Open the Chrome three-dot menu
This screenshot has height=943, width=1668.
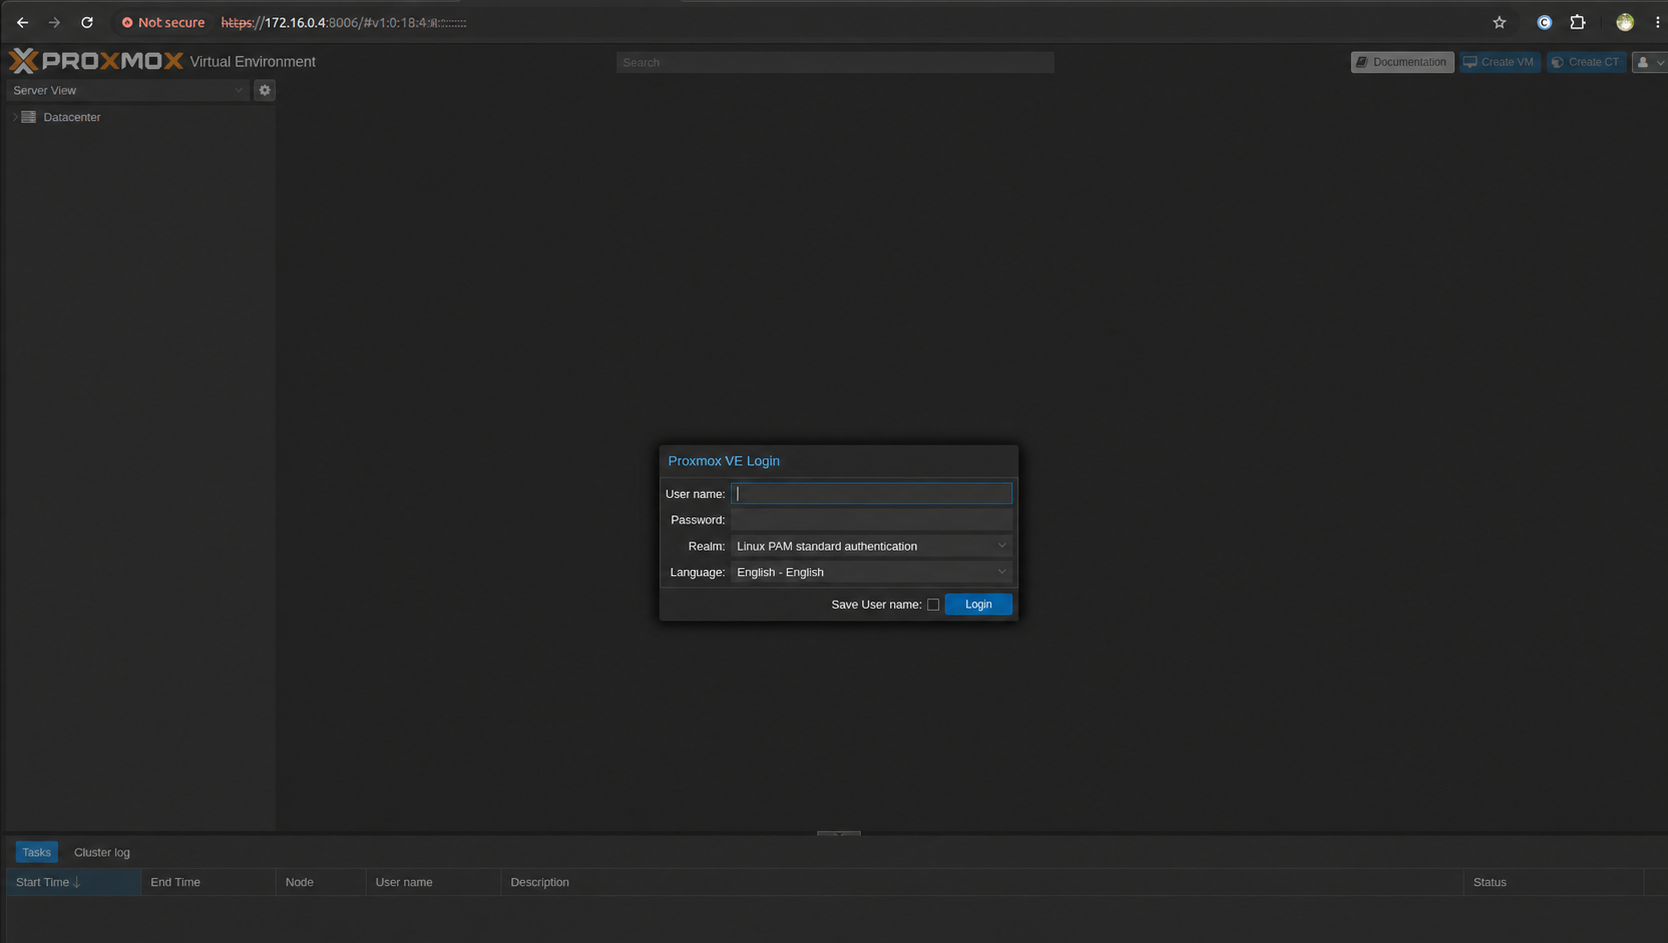point(1657,22)
